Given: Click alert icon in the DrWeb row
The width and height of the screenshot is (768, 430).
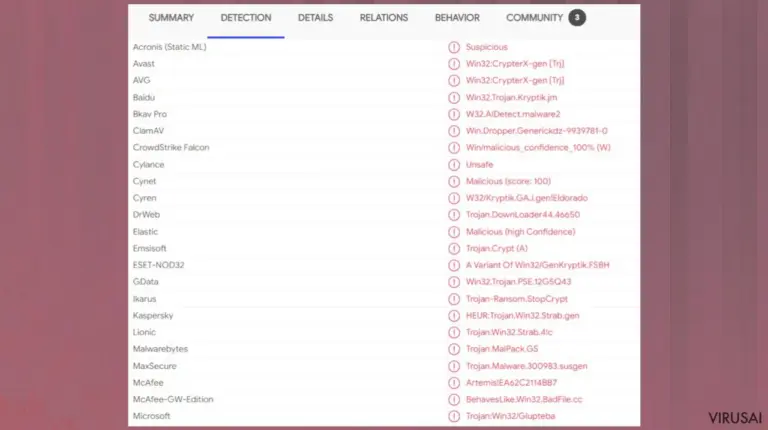Looking at the screenshot, I should tap(454, 215).
